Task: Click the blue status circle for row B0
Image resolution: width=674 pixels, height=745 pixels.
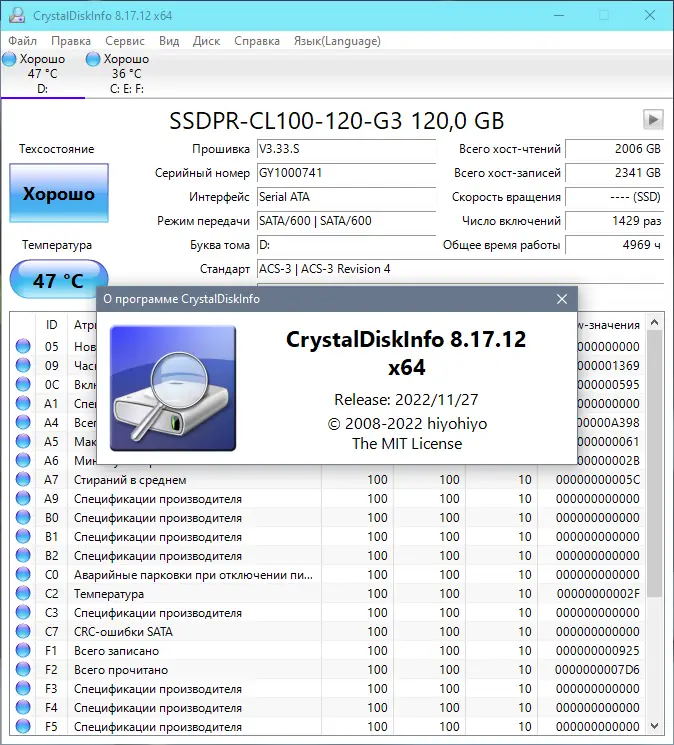Action: (23, 517)
